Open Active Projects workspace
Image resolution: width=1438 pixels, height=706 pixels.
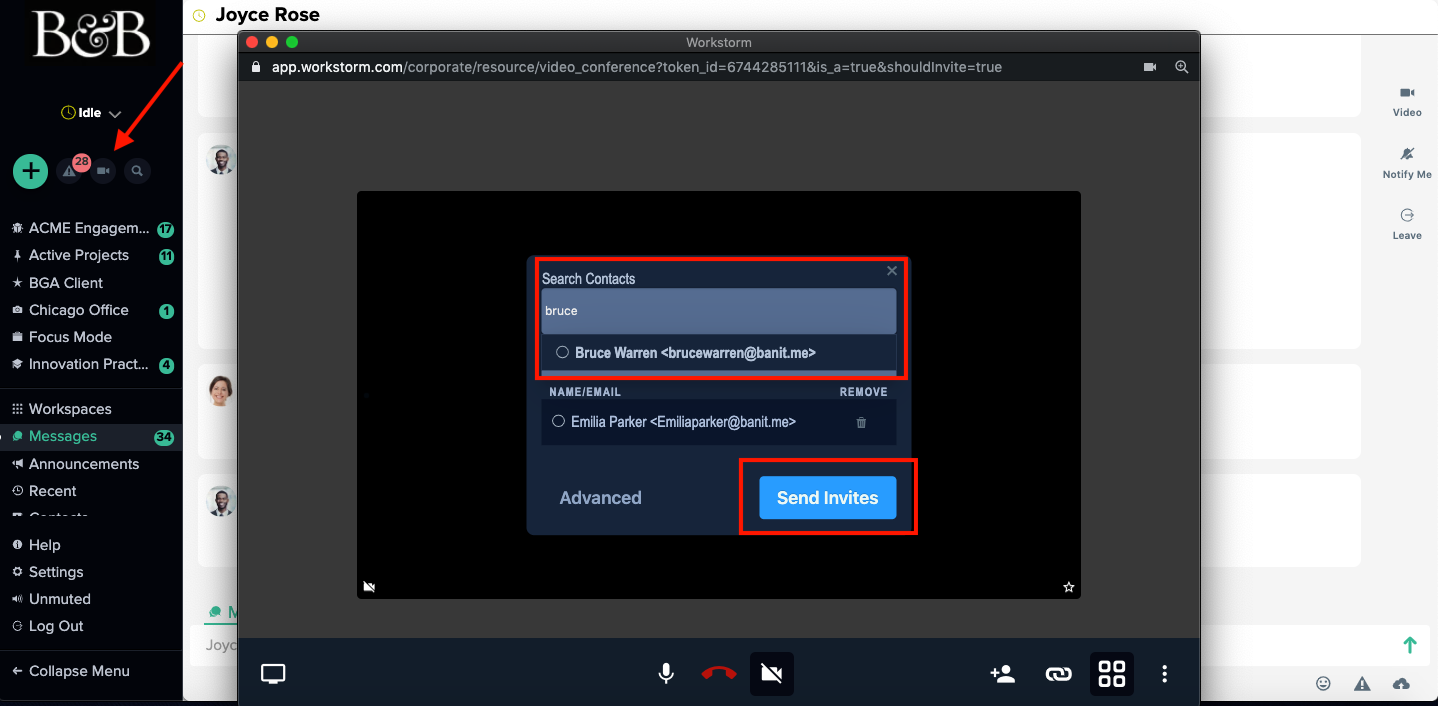(x=78, y=255)
